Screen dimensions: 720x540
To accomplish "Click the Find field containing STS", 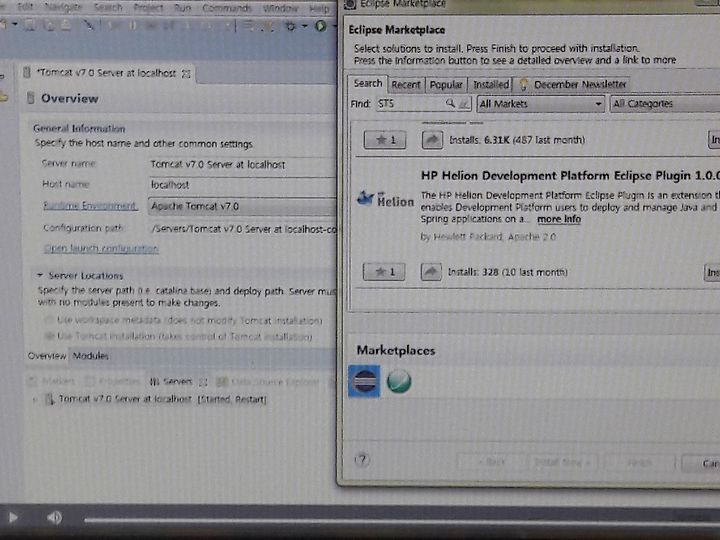I will [x=411, y=103].
